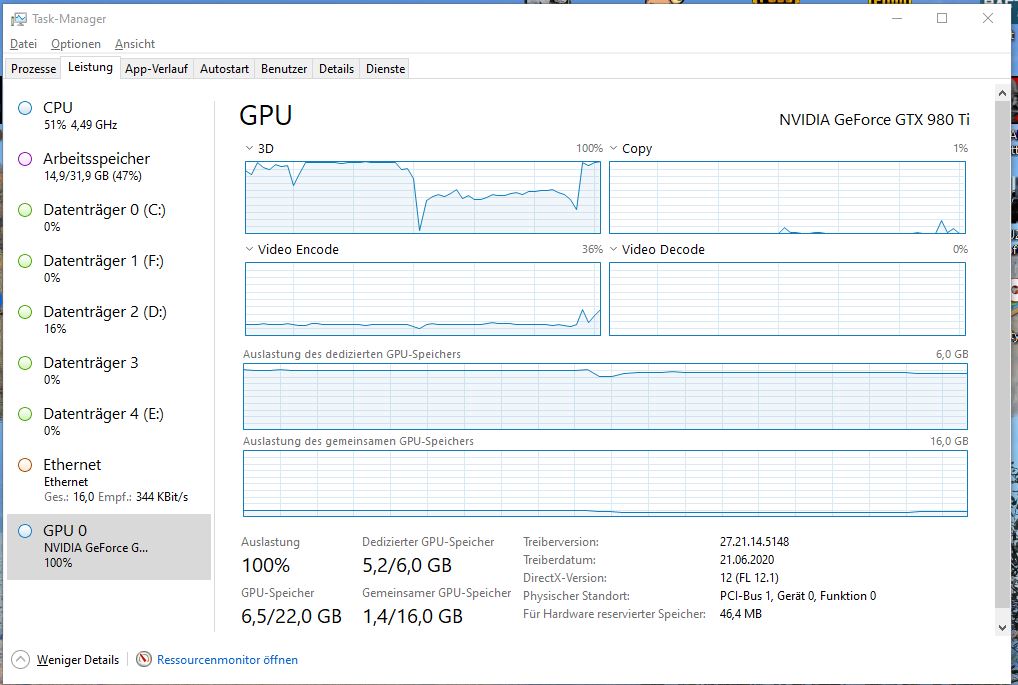
Task: Open the Optionen menu
Action: point(75,44)
